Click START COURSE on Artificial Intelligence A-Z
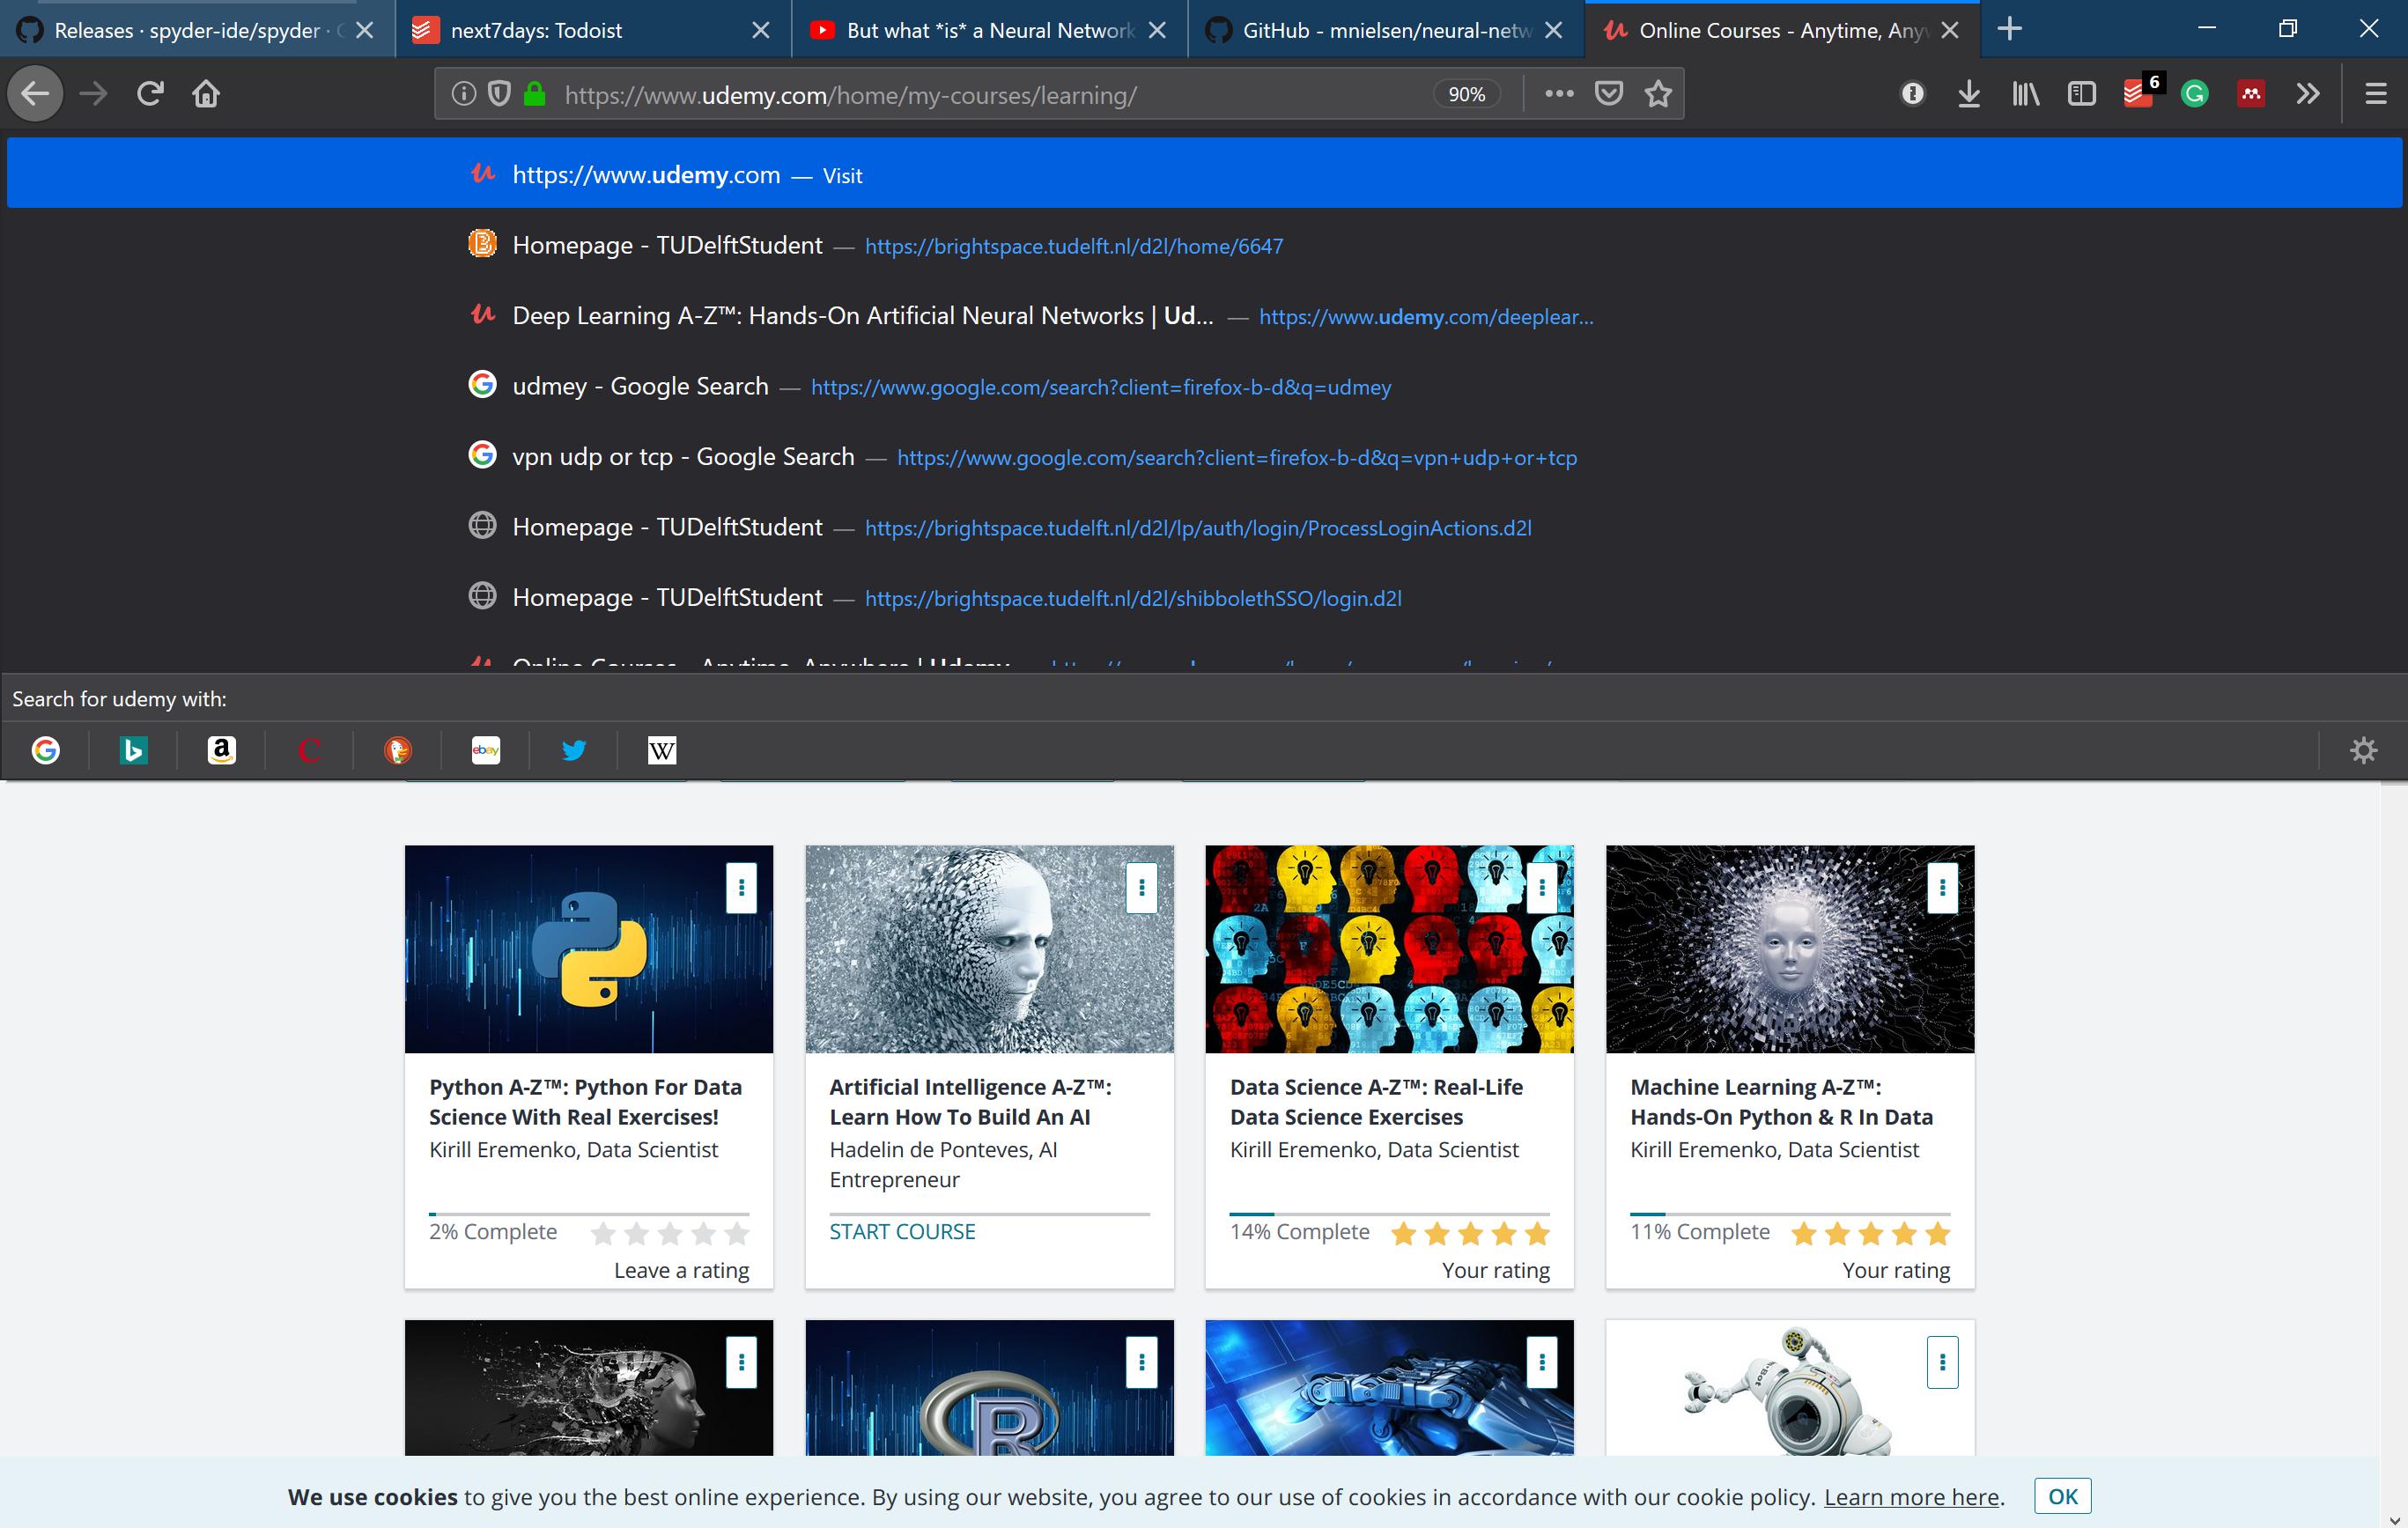 point(902,1231)
